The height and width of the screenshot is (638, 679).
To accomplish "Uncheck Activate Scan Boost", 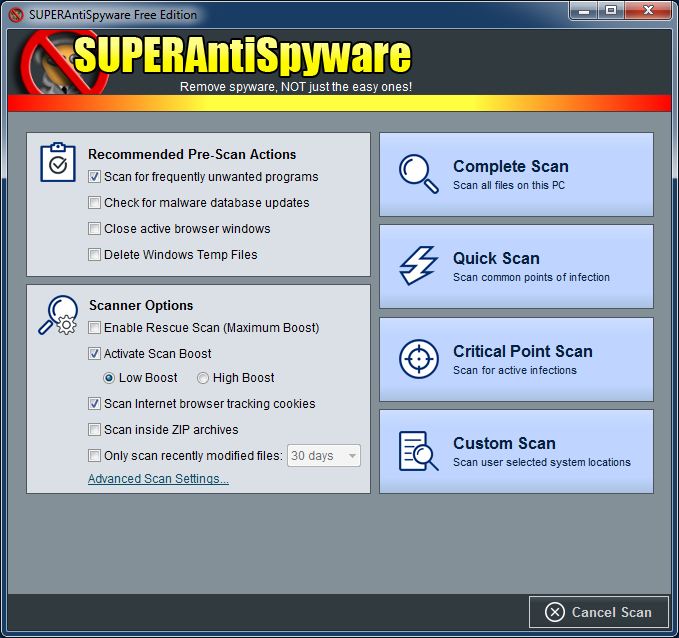I will click(94, 353).
